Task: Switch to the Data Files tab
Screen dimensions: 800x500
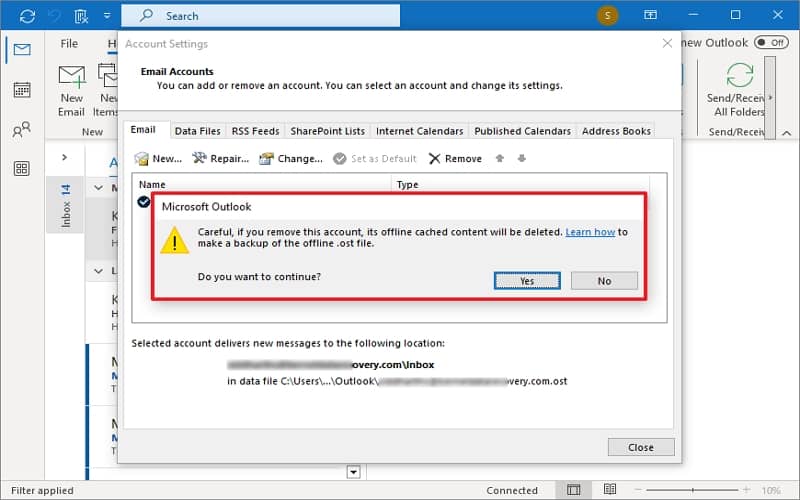Action: click(x=197, y=131)
